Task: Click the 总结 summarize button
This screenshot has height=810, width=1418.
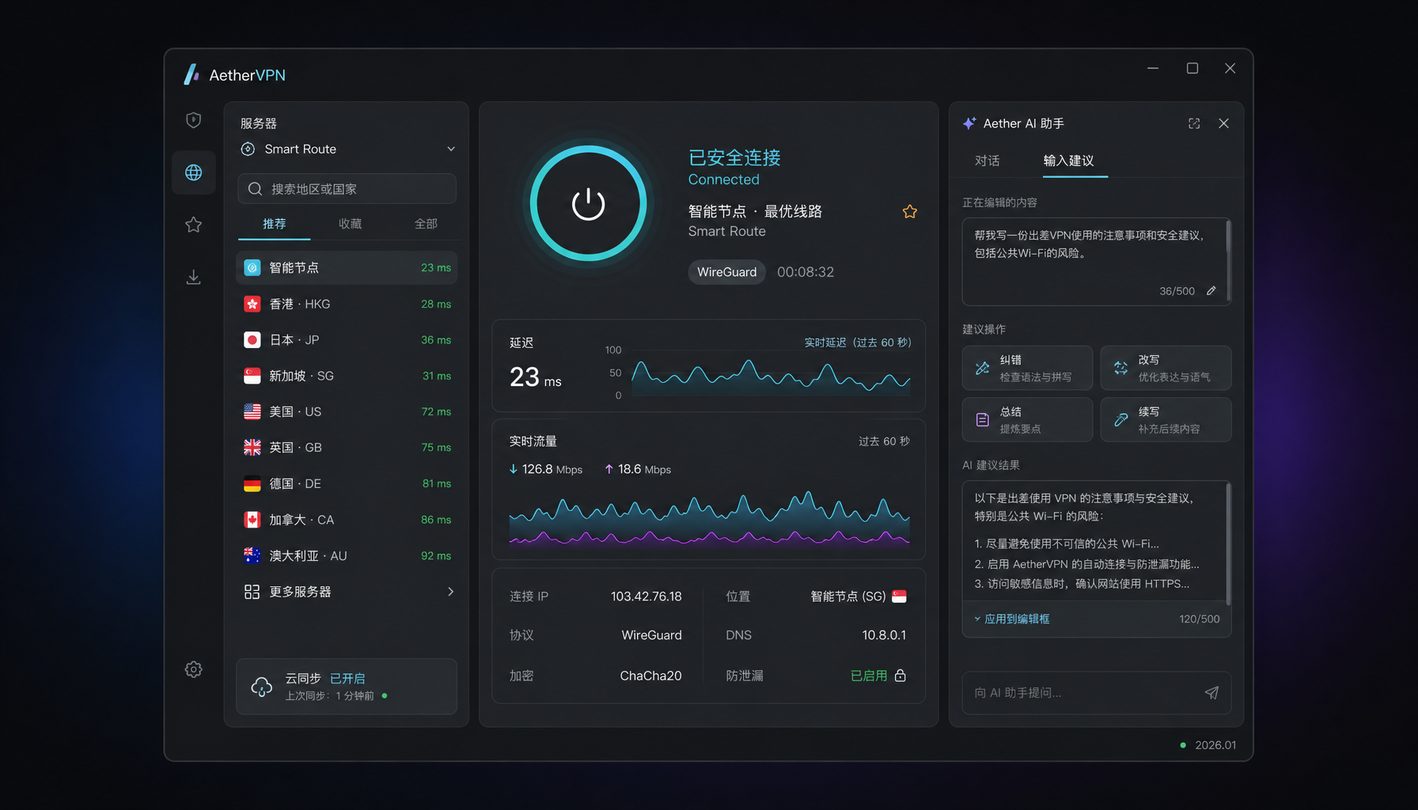Action: 1027,419
